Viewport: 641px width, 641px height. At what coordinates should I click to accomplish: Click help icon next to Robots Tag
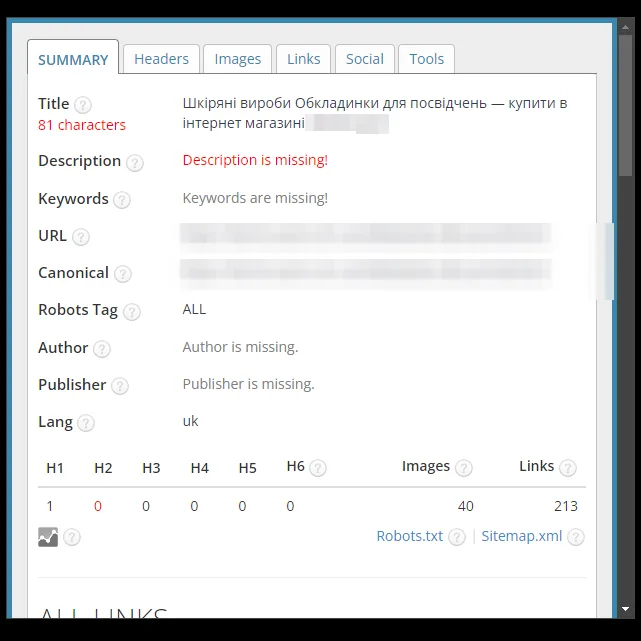132,312
